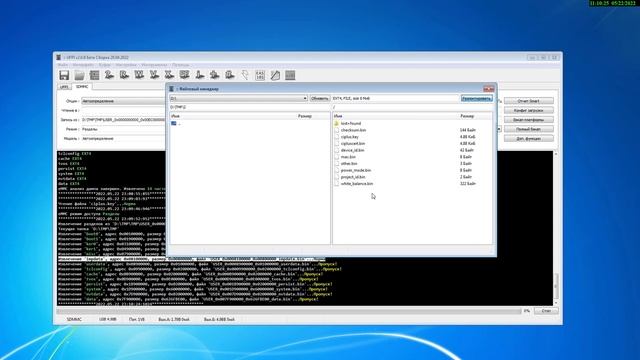The image size is (640, 360).
Task: Open the drive D:\ dropdown in file manager
Action: click(239, 98)
